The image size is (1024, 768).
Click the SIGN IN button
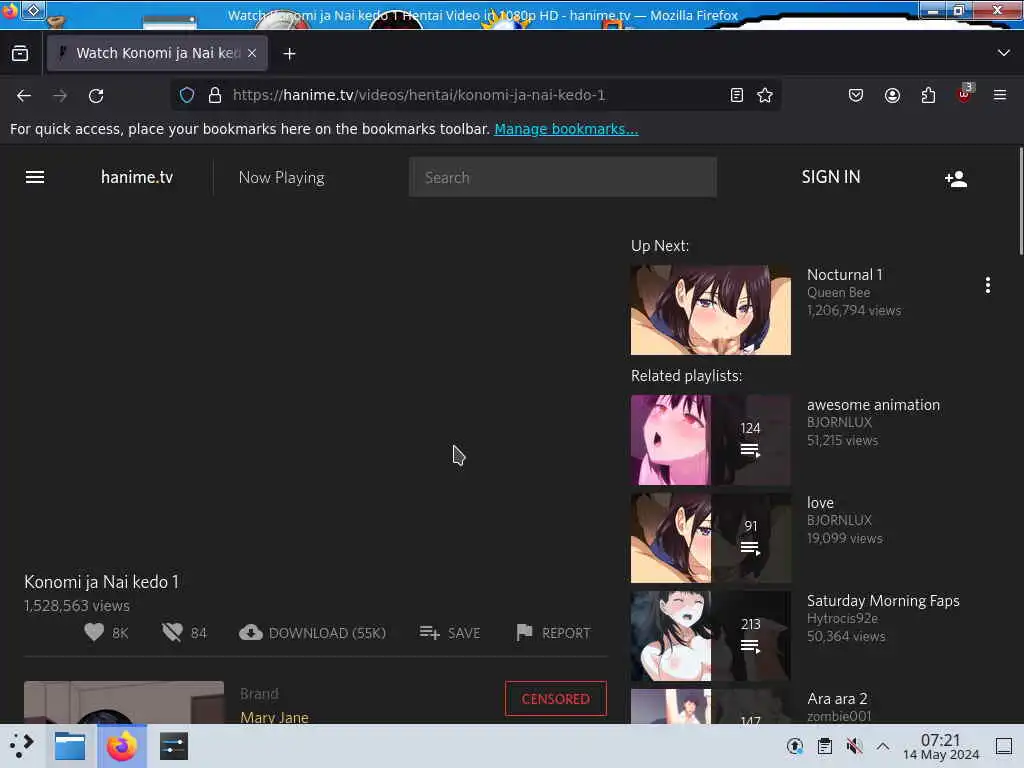(831, 177)
